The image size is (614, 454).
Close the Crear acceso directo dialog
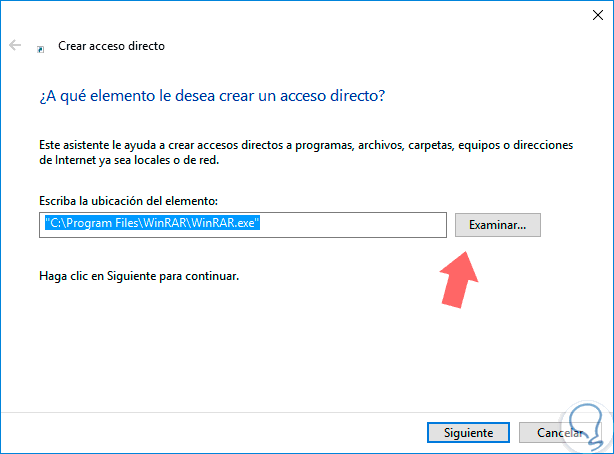pyautogui.click(x=591, y=14)
